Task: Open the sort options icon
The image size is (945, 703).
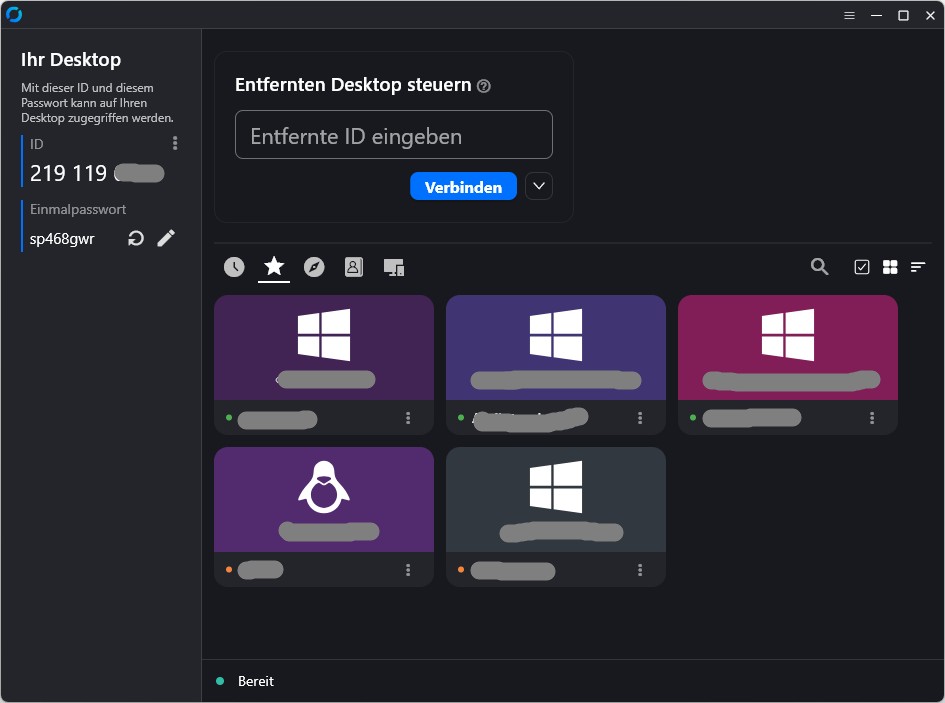Action: [x=918, y=266]
